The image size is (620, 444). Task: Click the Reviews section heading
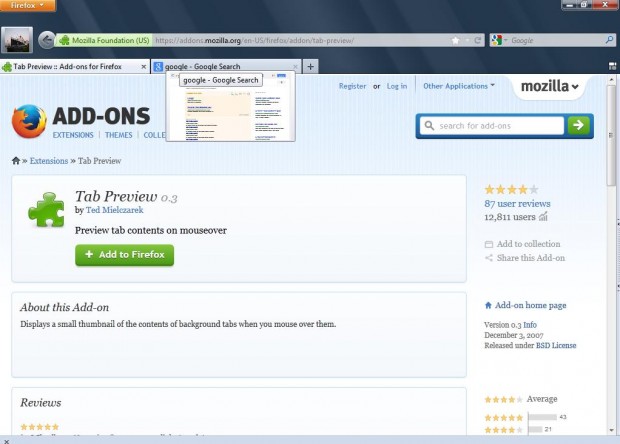coord(41,402)
